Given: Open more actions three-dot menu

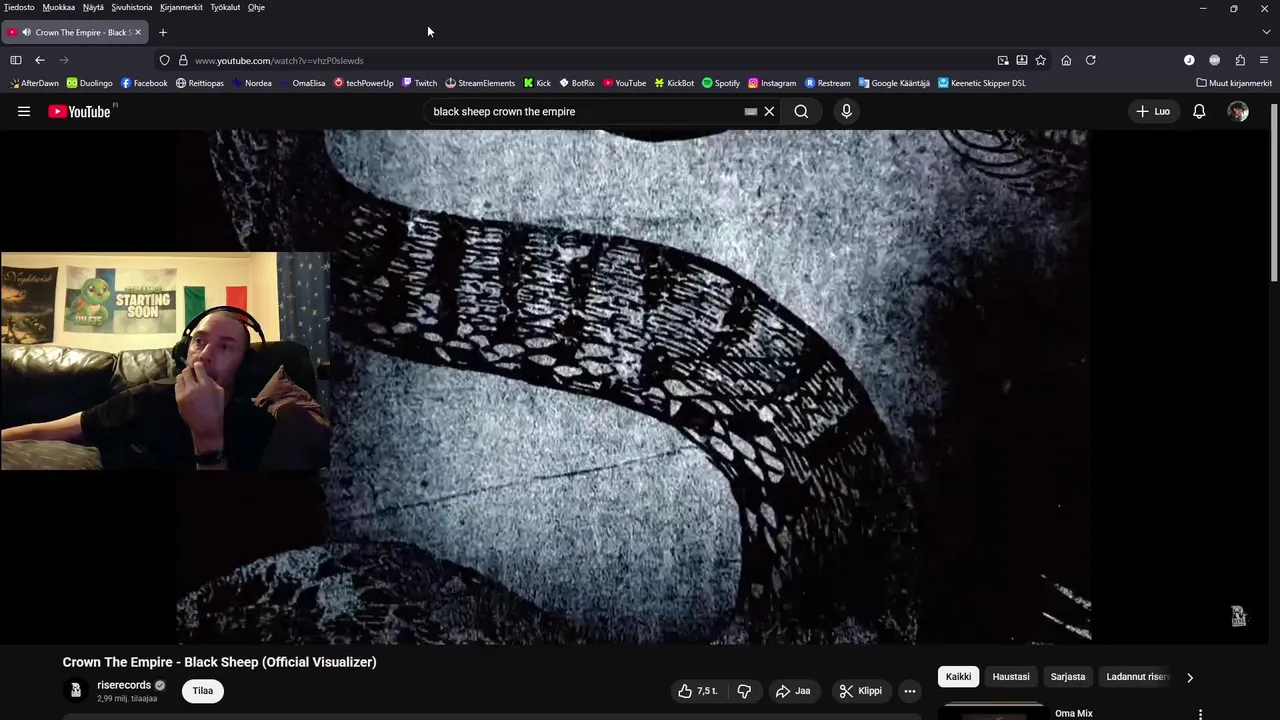Looking at the screenshot, I should pyautogui.click(x=909, y=691).
